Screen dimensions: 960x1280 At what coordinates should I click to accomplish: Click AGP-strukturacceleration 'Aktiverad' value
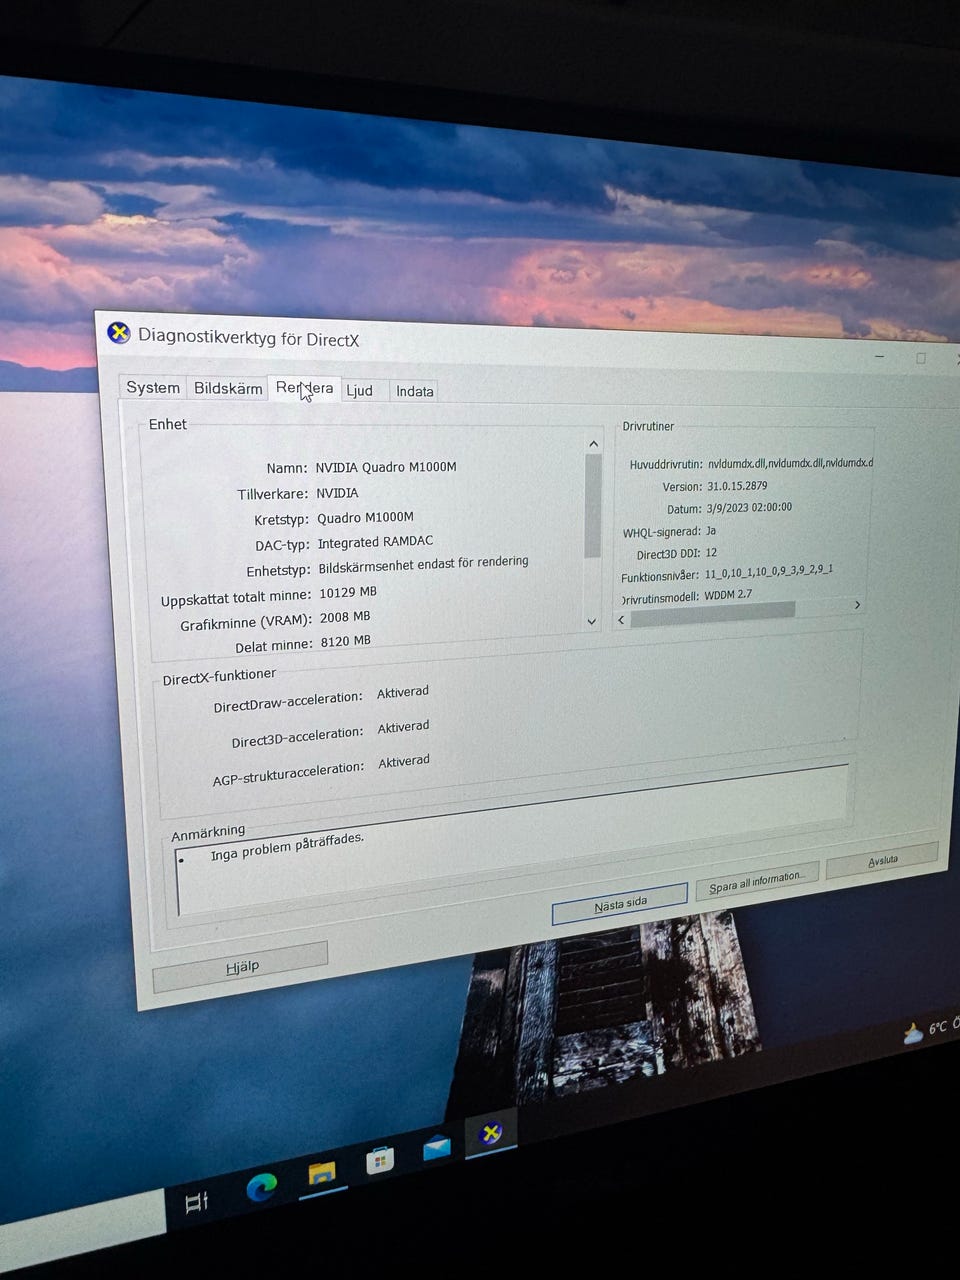point(404,762)
